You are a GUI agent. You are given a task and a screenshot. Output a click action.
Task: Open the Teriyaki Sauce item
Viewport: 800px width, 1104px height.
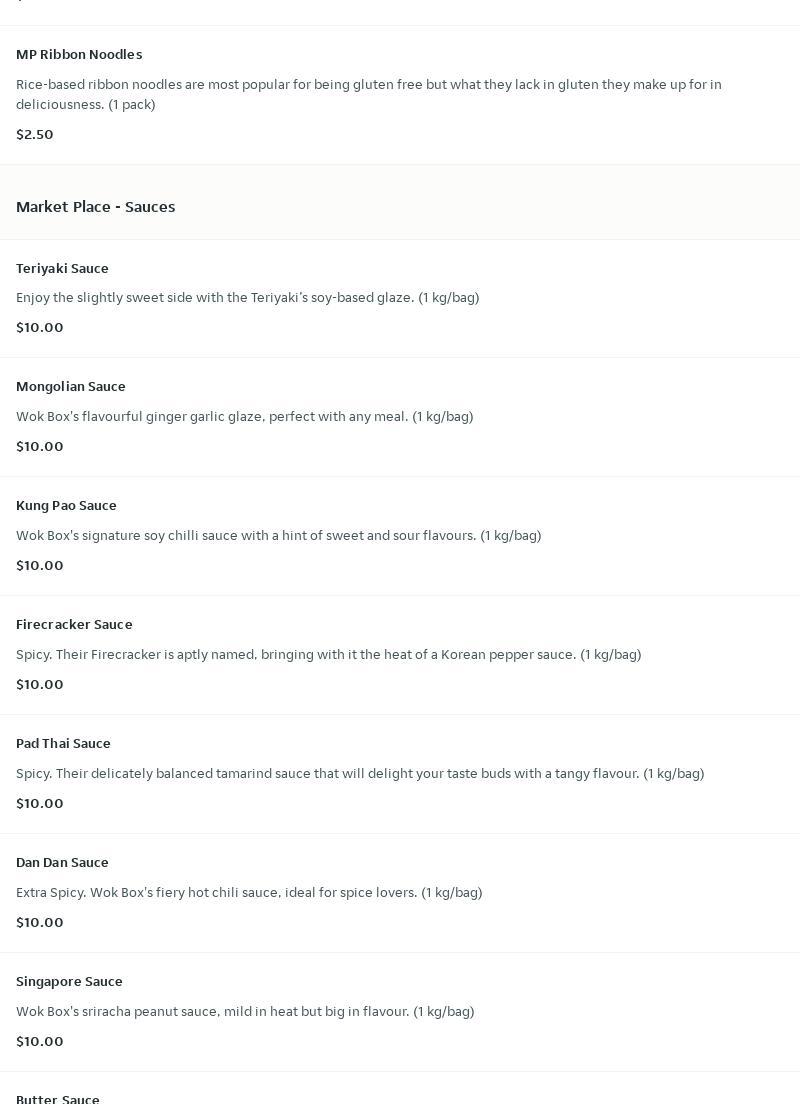point(62,268)
